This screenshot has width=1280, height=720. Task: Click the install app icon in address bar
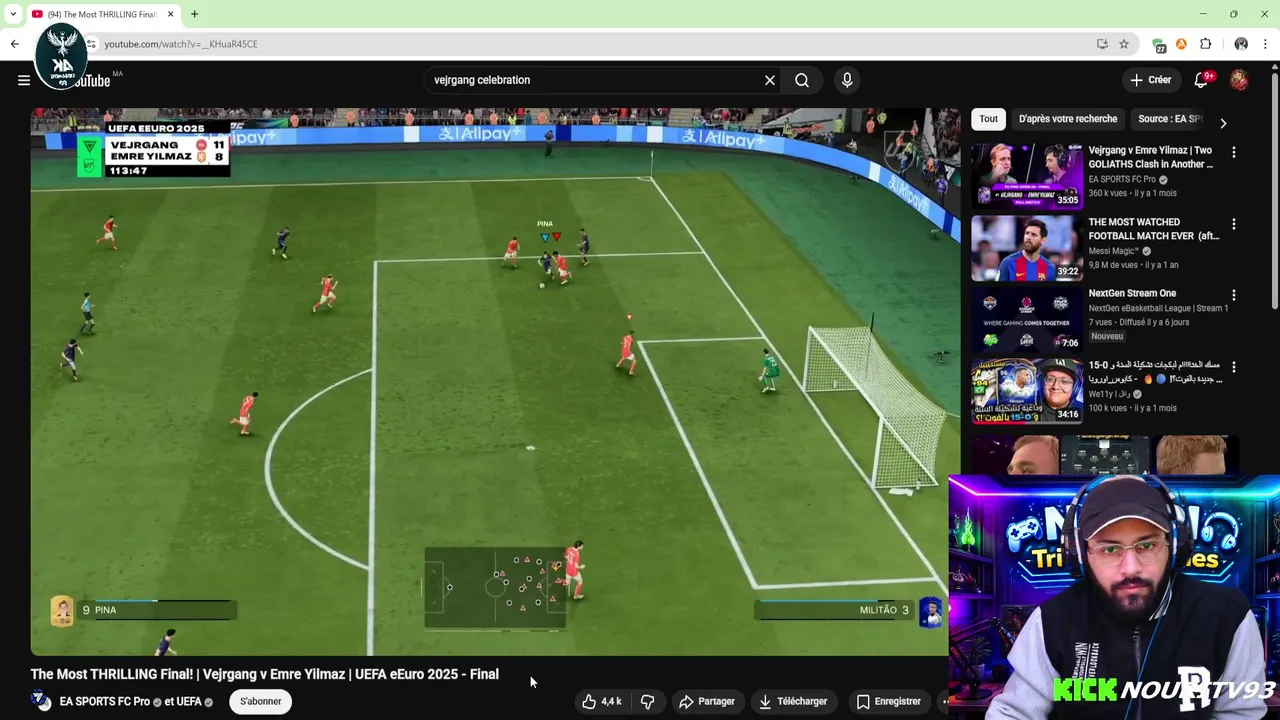coord(1102,44)
